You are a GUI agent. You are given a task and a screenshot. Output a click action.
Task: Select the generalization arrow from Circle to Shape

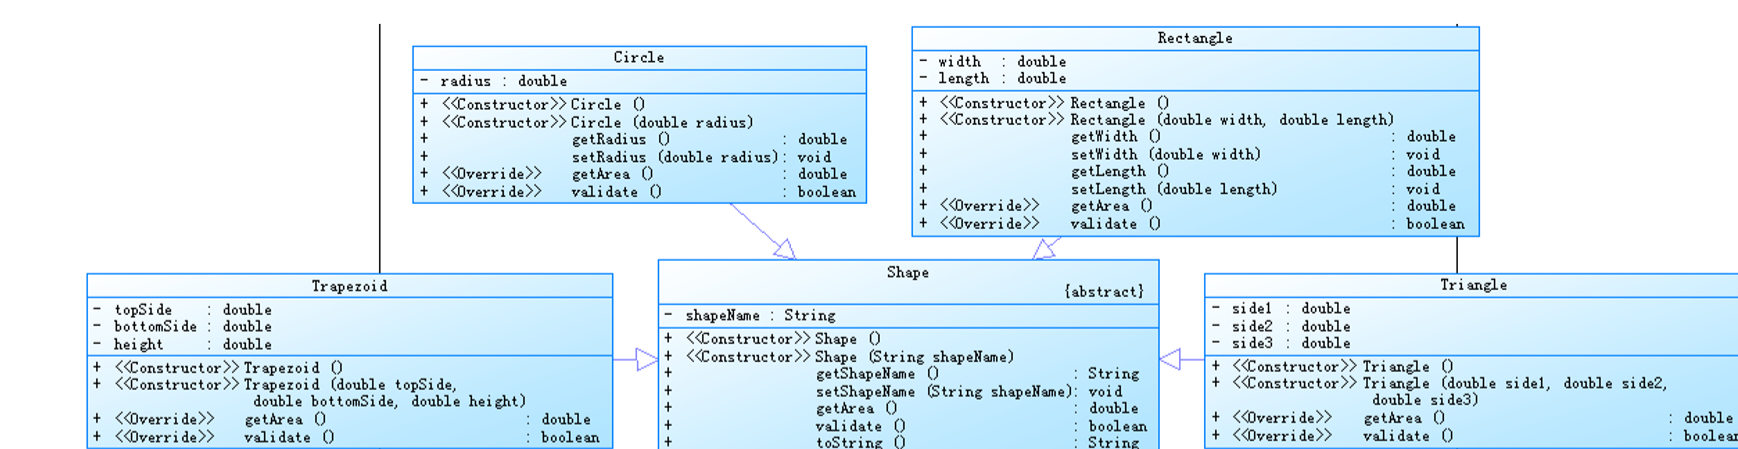(x=763, y=231)
